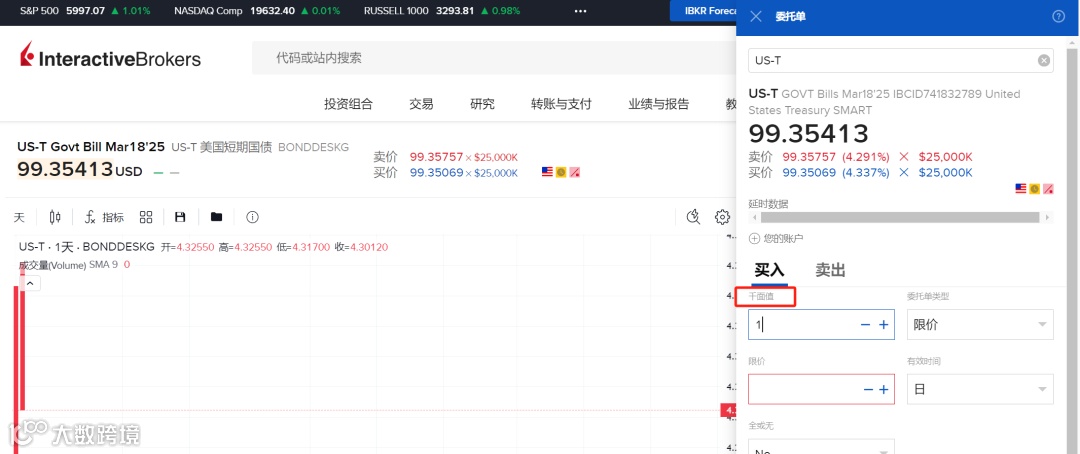The height and width of the screenshot is (454, 1080).
Task: Open the three-dots more indices menu
Action: 581,11
